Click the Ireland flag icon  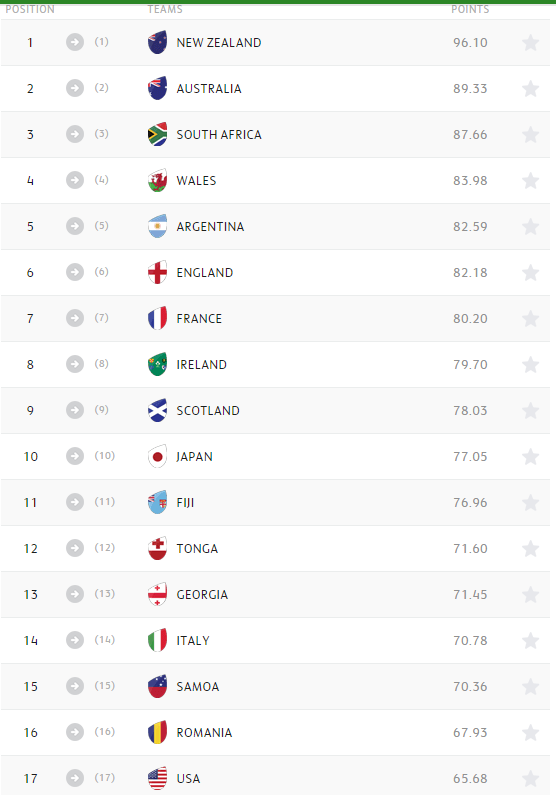tap(157, 365)
